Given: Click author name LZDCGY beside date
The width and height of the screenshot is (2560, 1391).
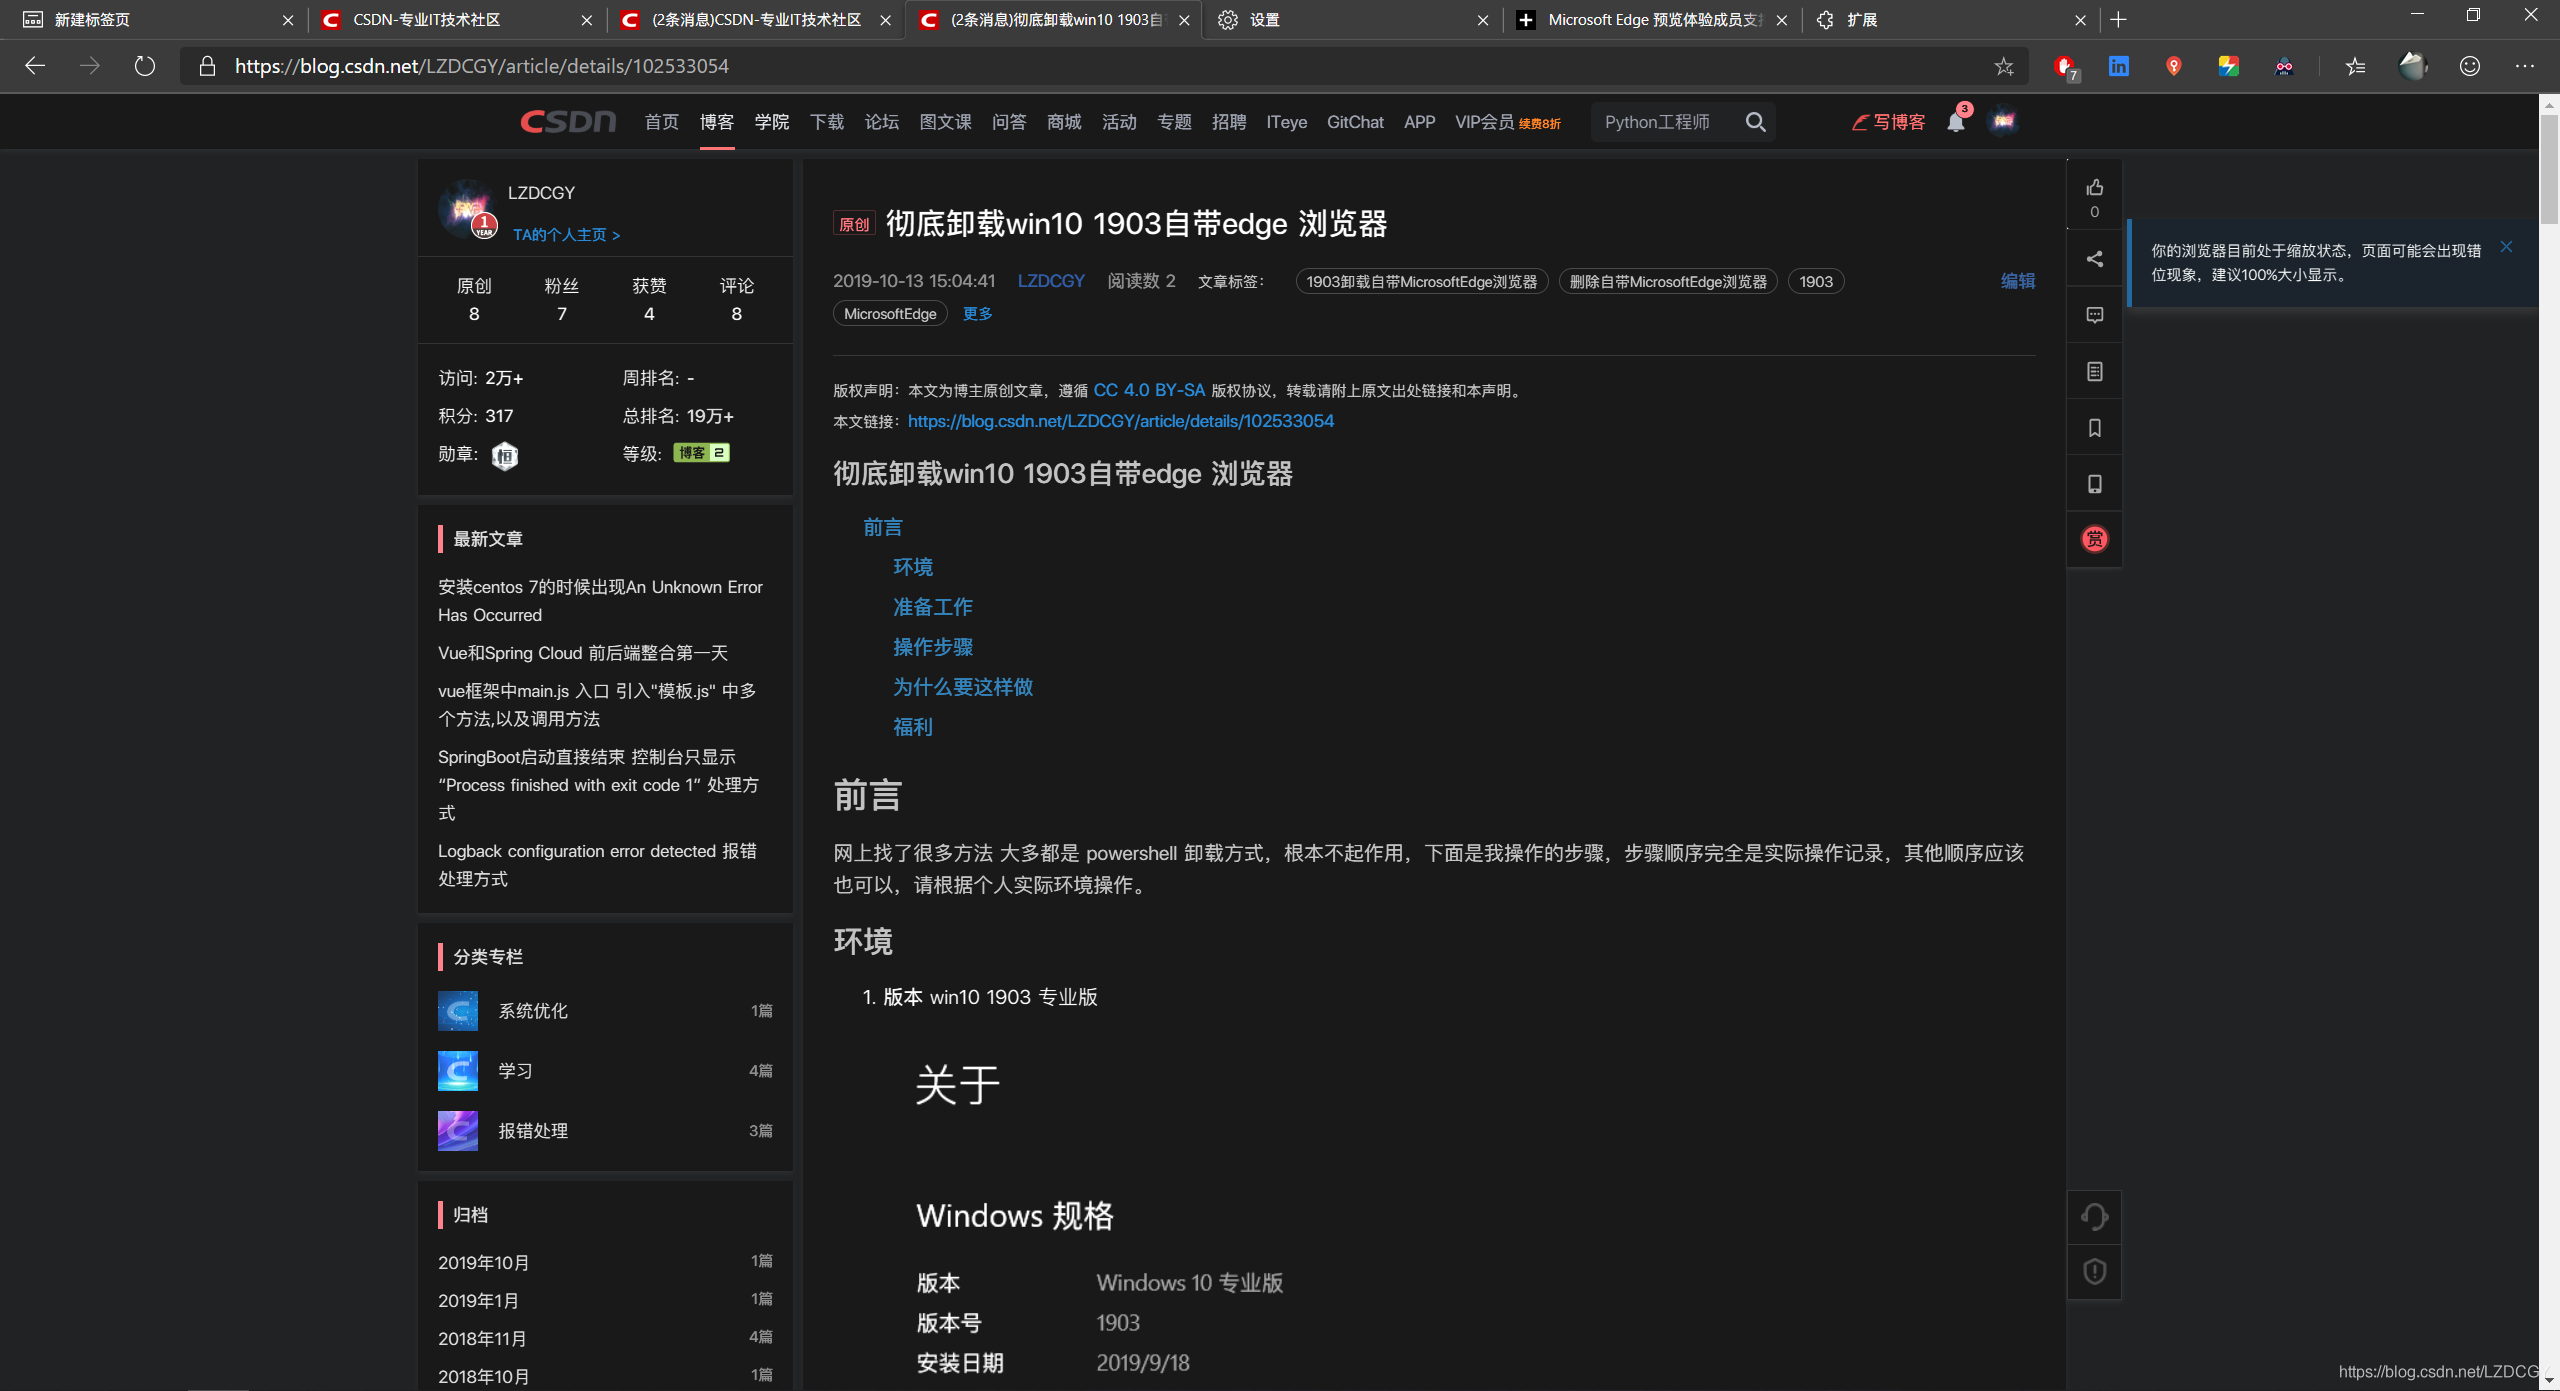Looking at the screenshot, I should pos(1050,281).
